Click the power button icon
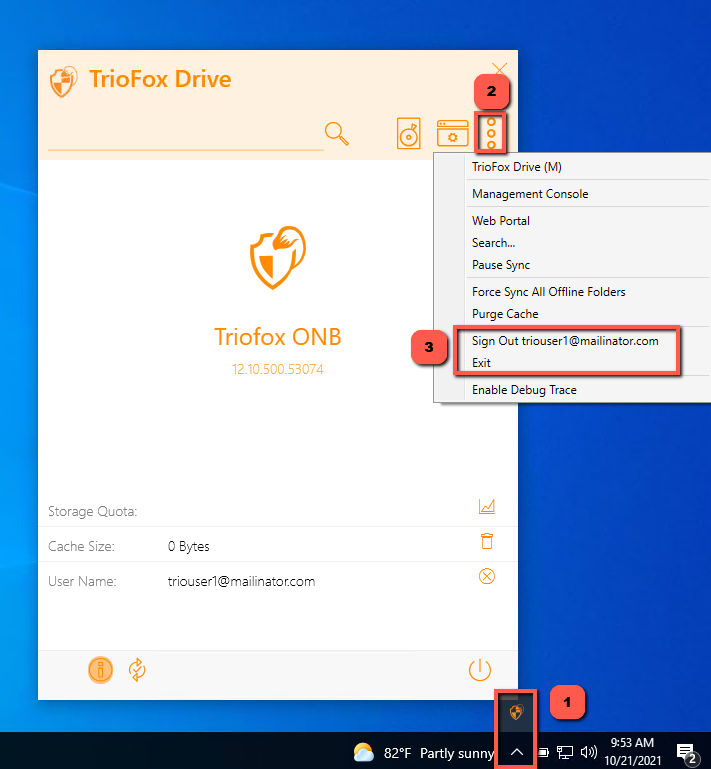711x769 pixels. pyautogui.click(x=480, y=669)
